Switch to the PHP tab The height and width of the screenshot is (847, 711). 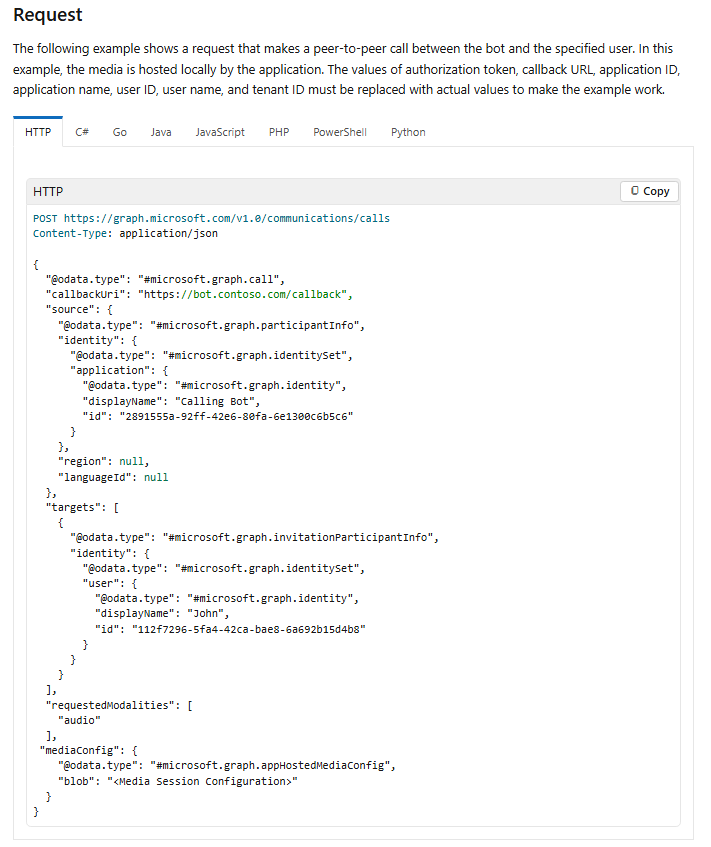pyautogui.click(x=279, y=132)
